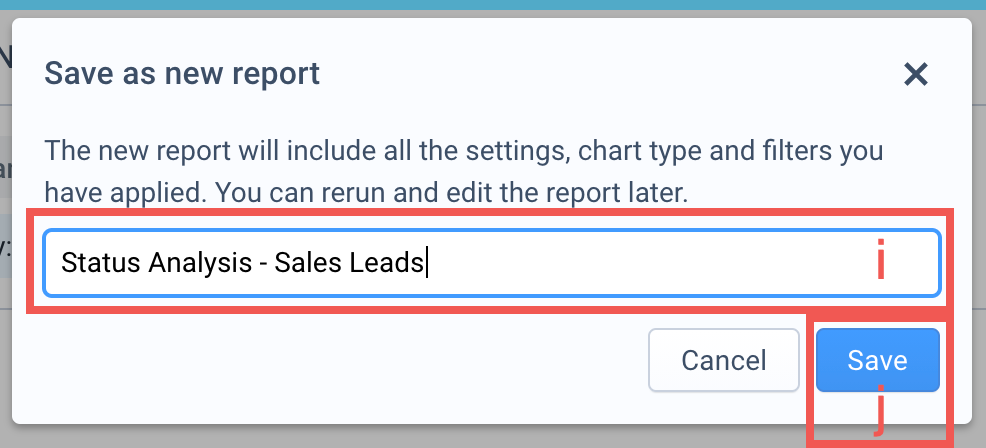
Task: Cancel saving the new report
Action: click(723, 360)
